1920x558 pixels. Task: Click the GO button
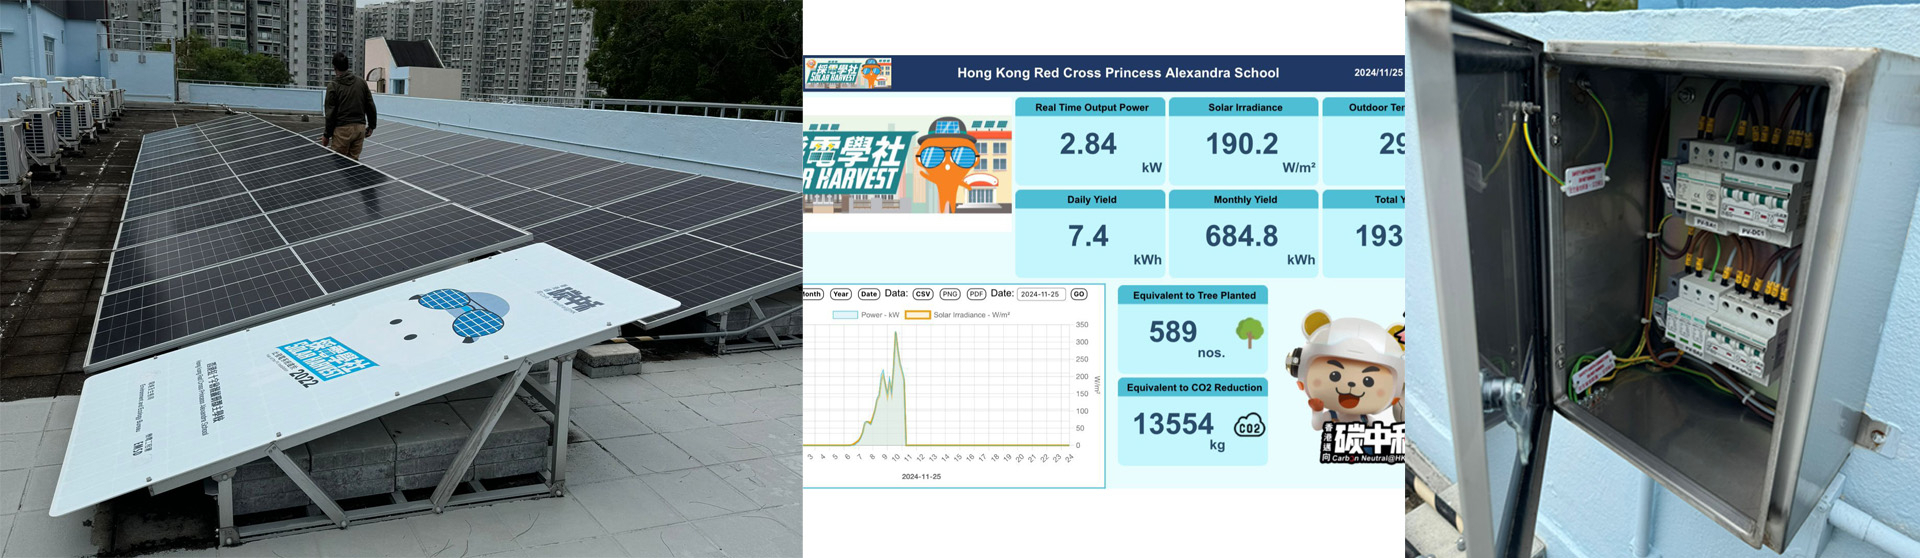(1079, 294)
